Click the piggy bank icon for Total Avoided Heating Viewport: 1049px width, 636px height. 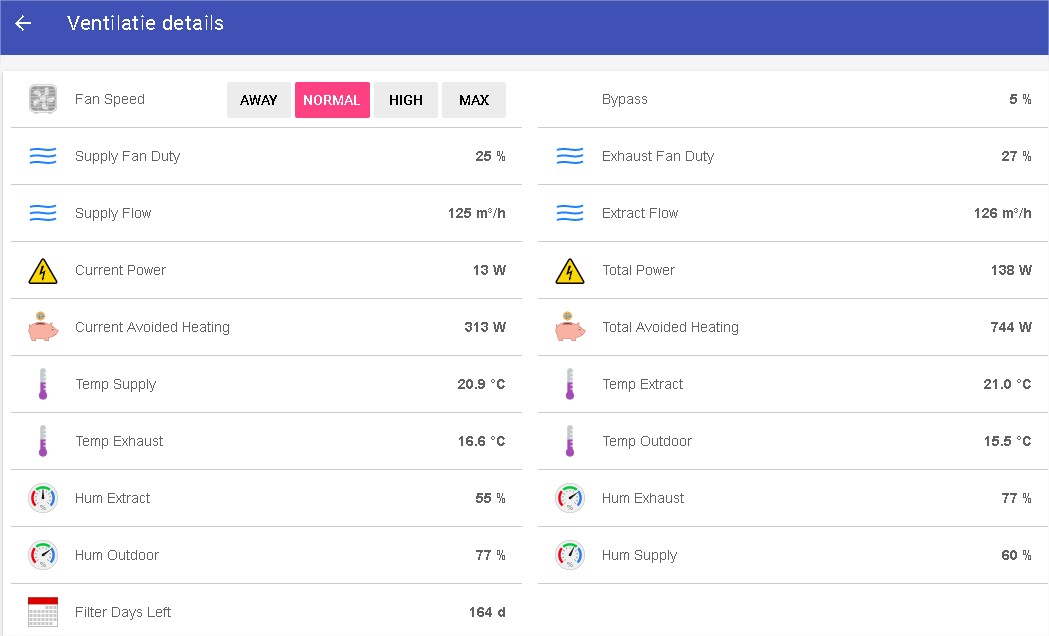point(570,328)
